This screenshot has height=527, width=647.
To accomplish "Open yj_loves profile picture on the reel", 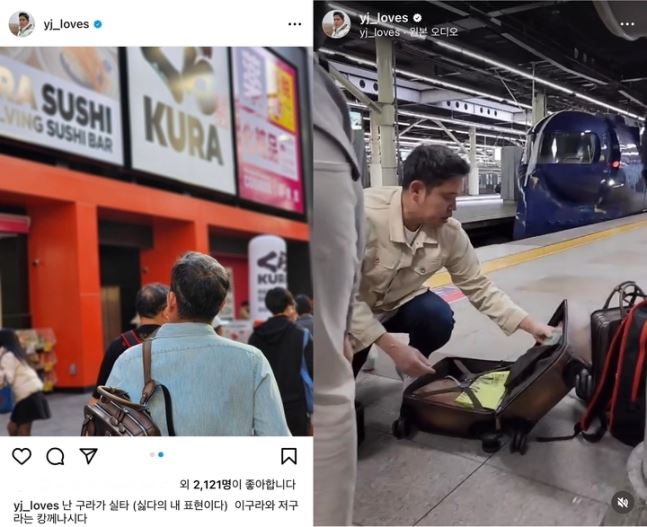I will tap(336, 24).
